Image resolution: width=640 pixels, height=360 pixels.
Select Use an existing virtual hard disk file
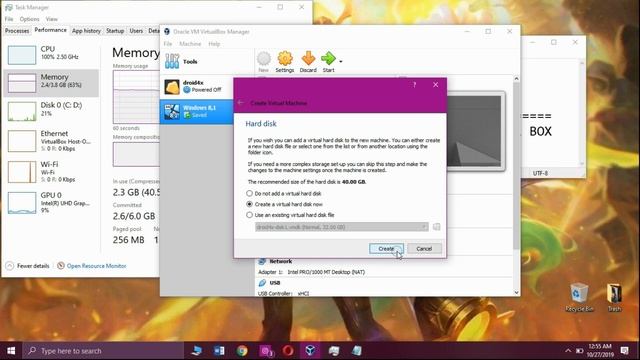tap(290, 215)
